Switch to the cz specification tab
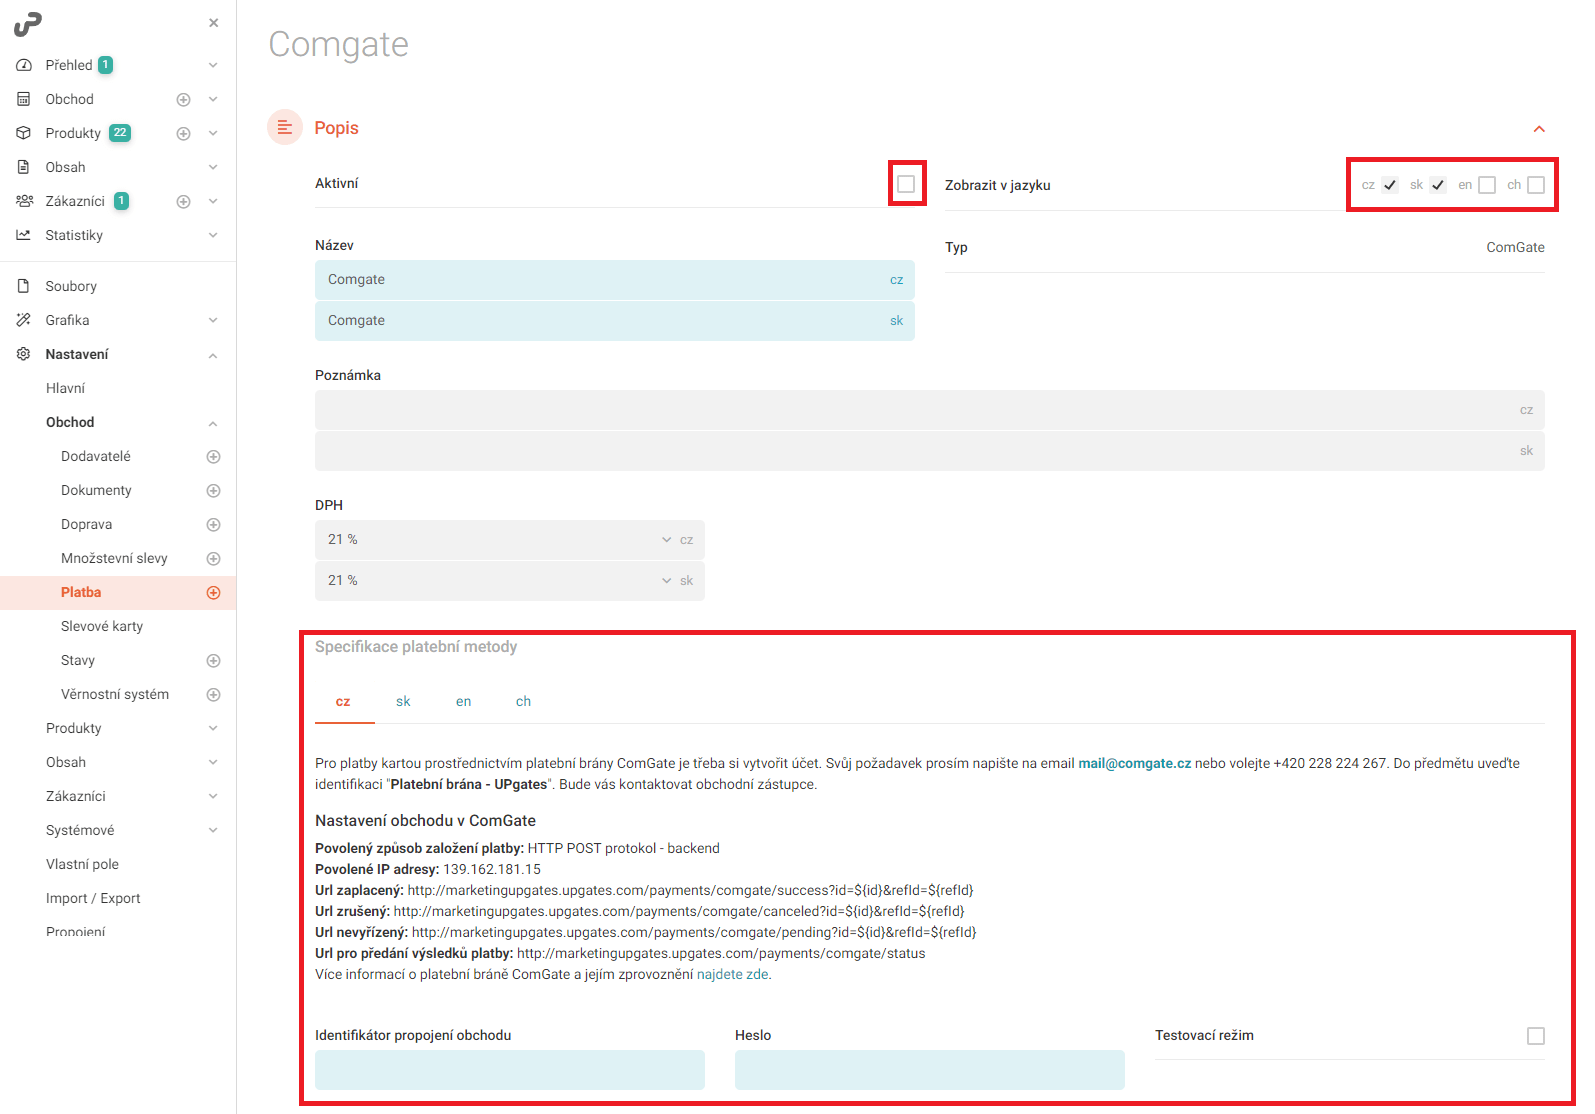Viewport: 1595px width, 1114px height. [343, 702]
